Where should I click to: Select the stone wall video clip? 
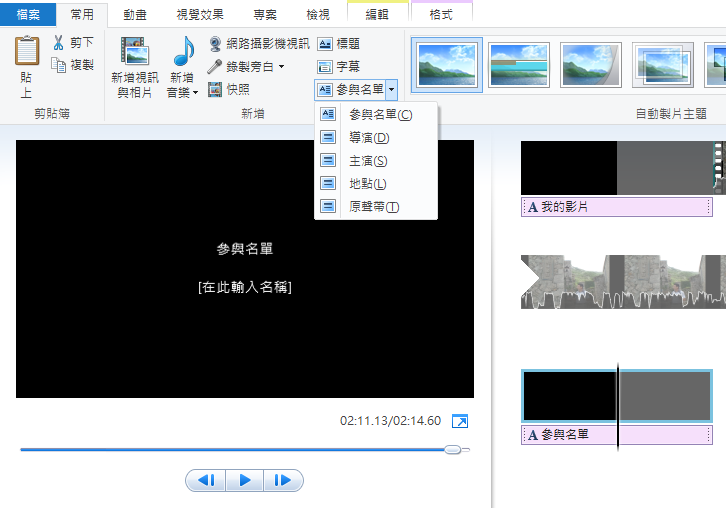623,282
